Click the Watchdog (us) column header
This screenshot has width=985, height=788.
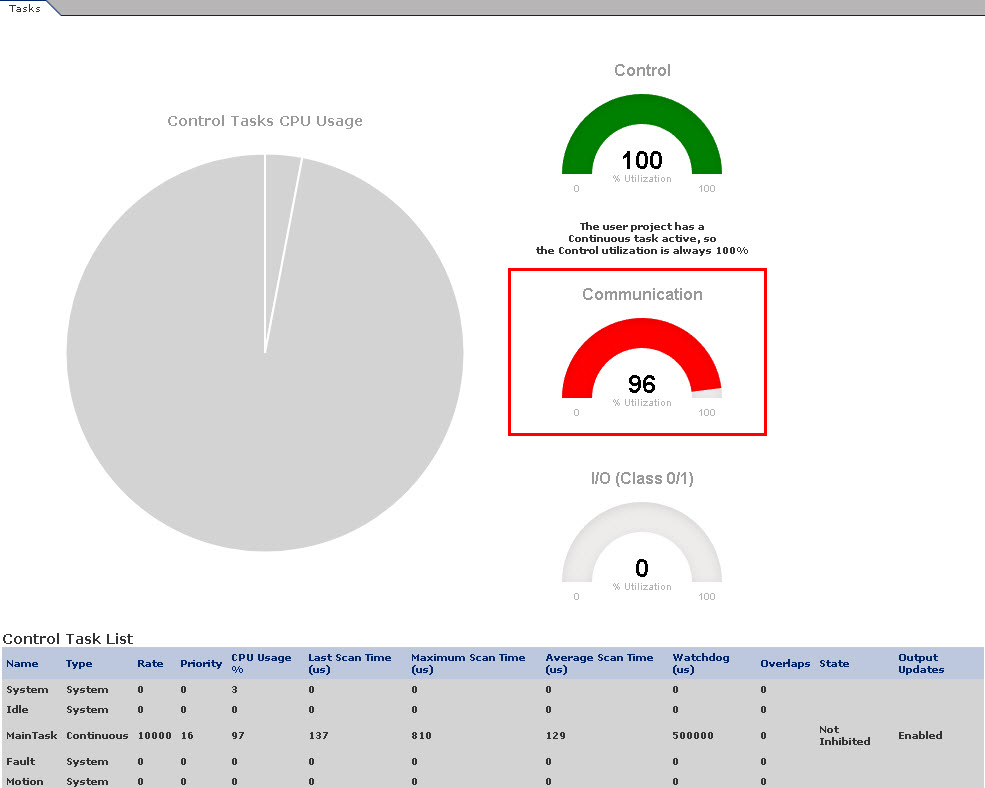[x=701, y=663]
